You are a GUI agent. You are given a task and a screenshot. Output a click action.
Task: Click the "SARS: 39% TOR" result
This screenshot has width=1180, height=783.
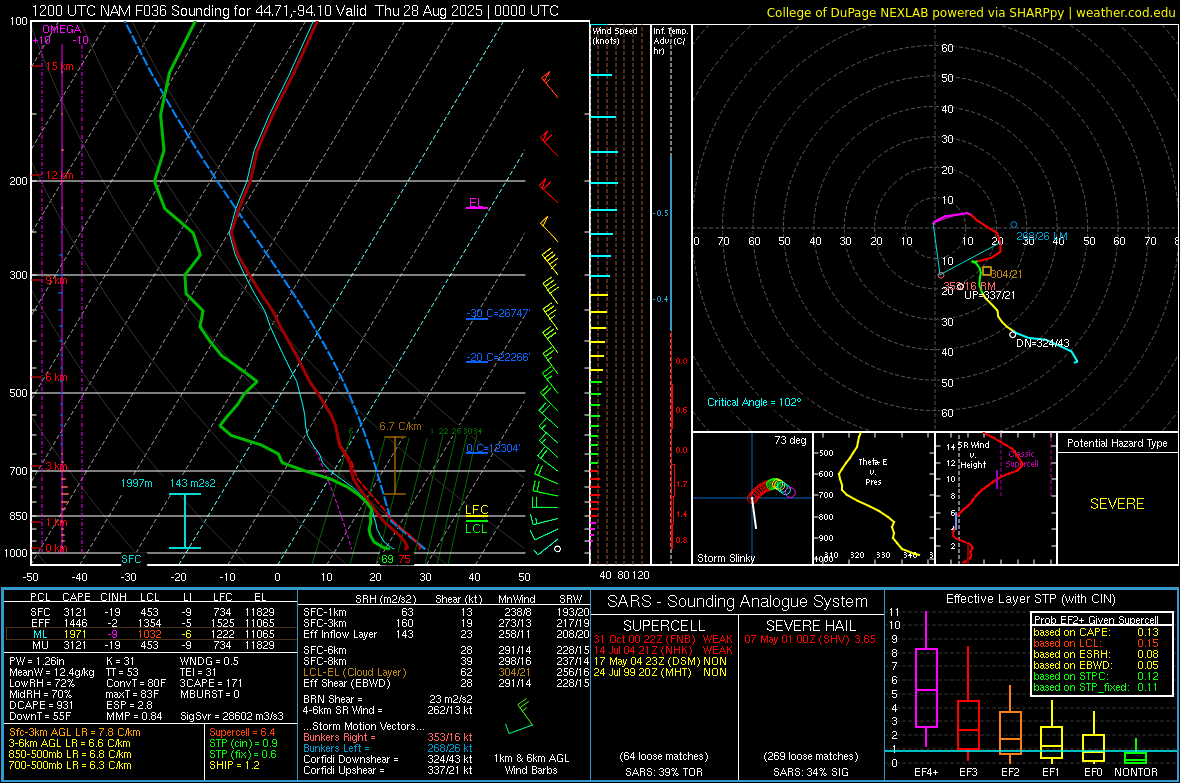664,772
